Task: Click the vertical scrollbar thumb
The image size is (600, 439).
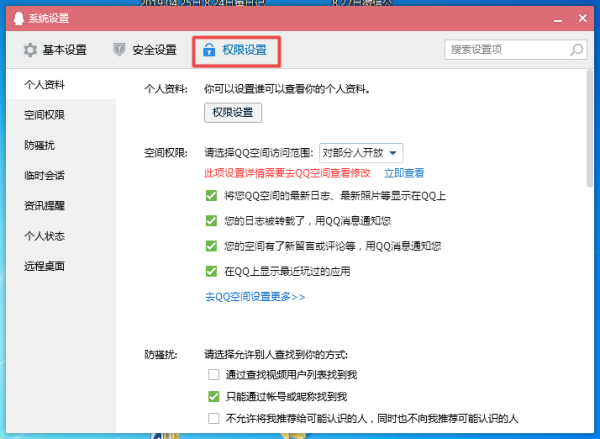Action: click(x=590, y=129)
